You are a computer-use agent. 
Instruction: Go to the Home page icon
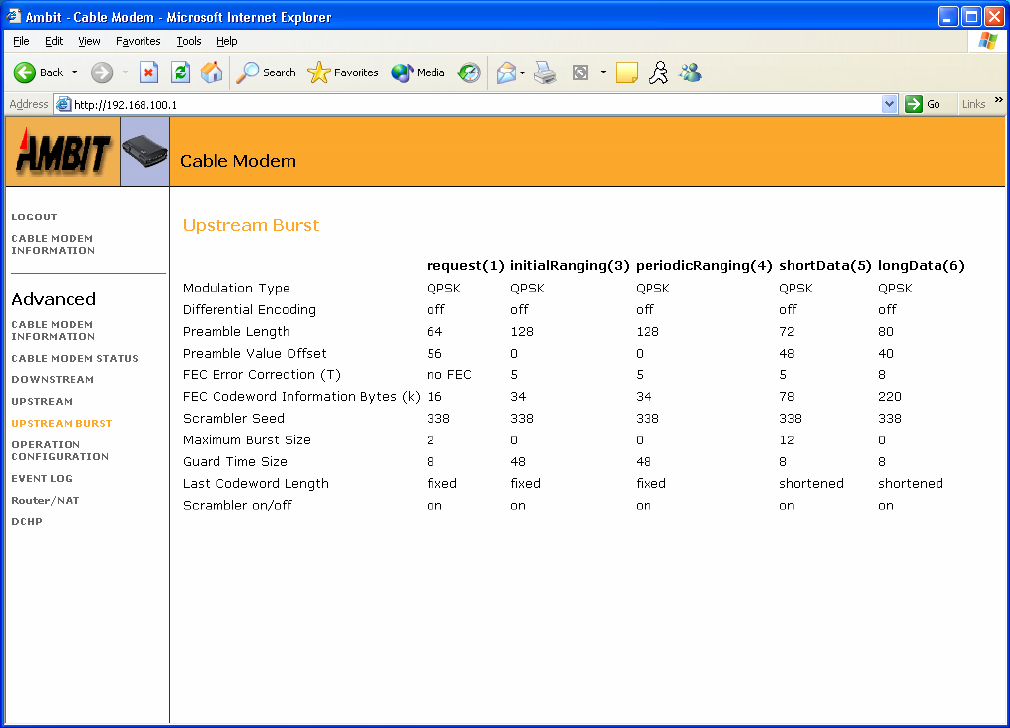tap(211, 72)
